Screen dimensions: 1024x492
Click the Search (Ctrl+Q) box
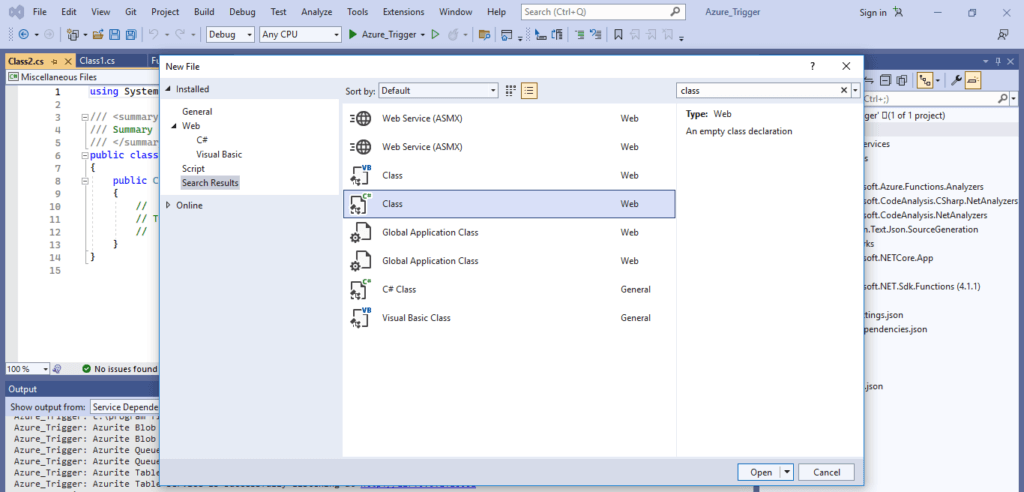coord(603,12)
